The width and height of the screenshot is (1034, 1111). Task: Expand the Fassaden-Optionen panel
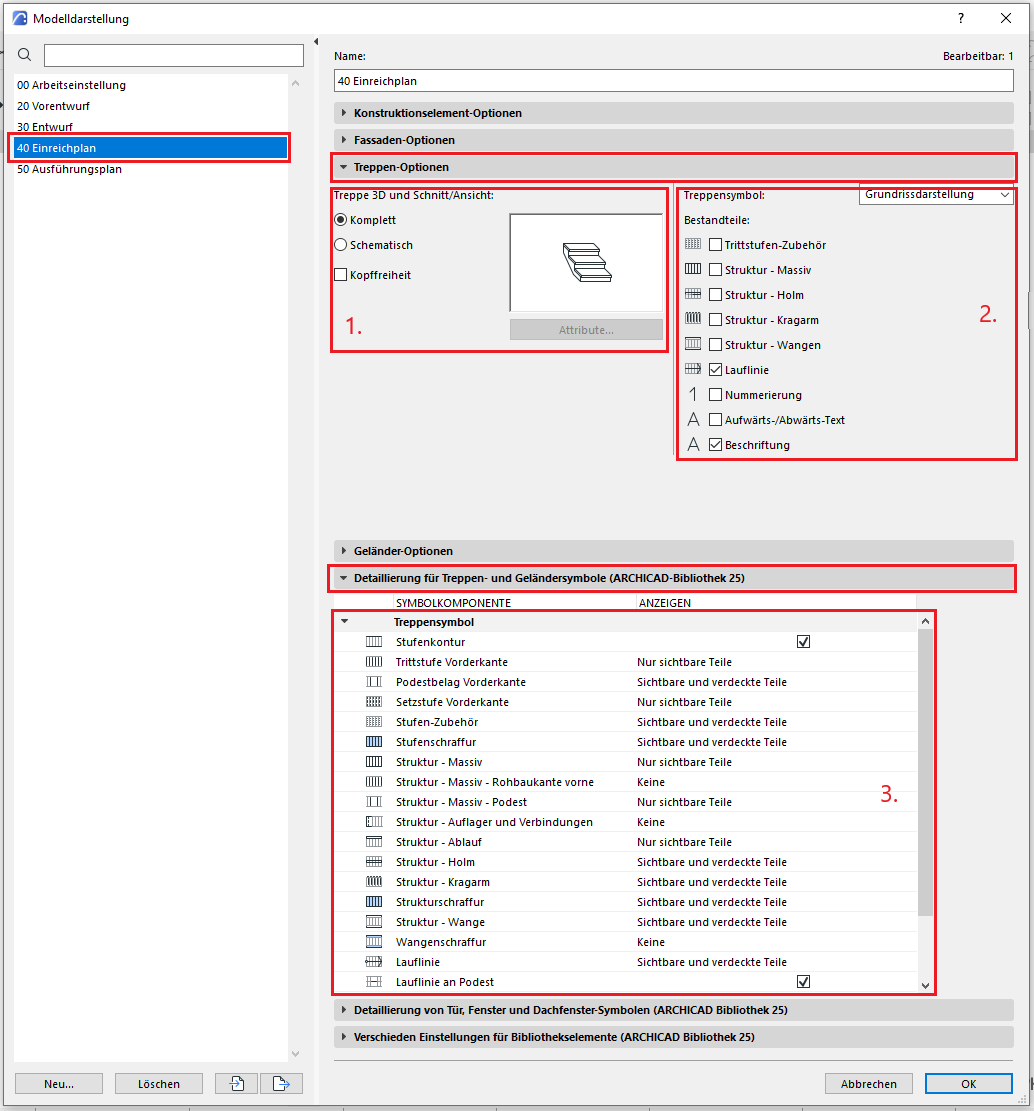click(x=404, y=140)
